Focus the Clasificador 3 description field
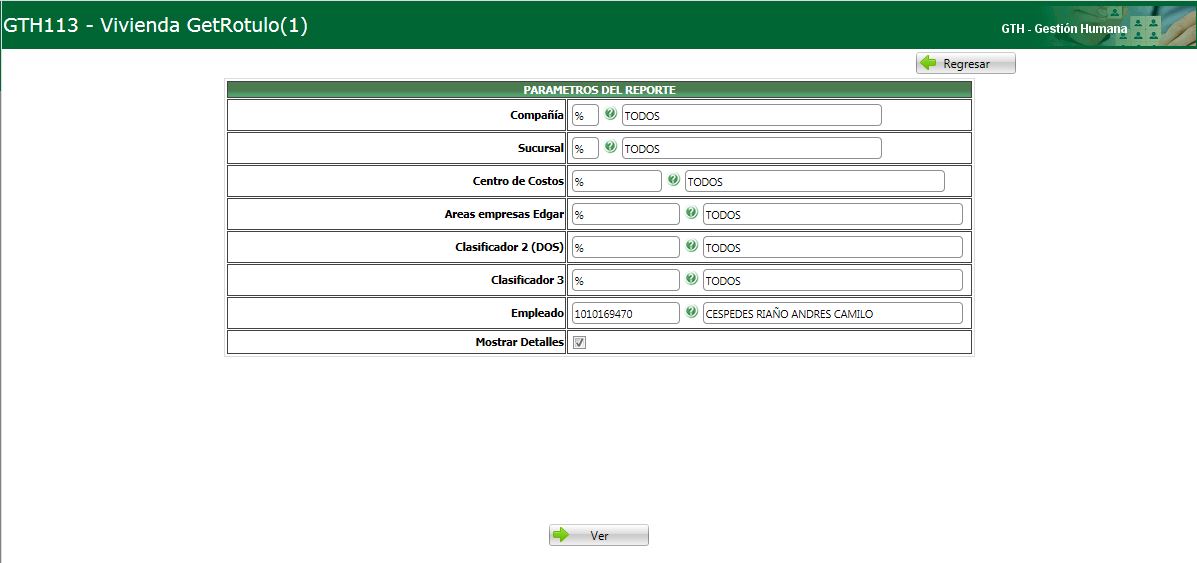 (833, 280)
